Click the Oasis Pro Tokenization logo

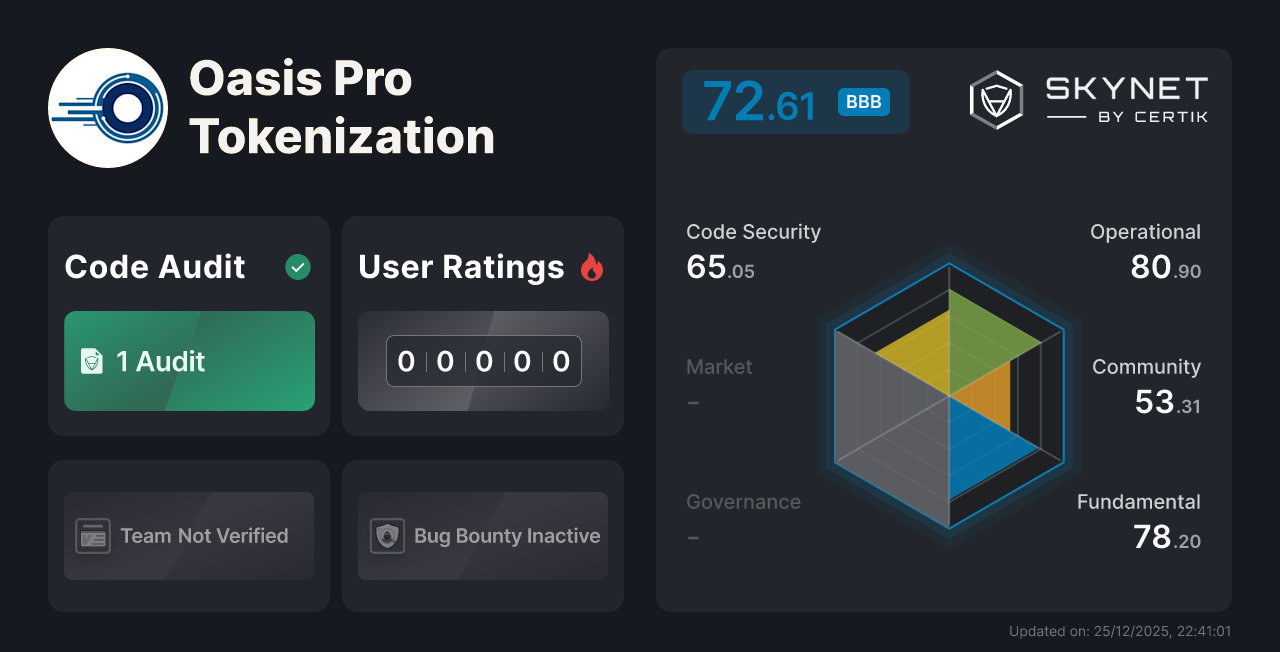108,107
